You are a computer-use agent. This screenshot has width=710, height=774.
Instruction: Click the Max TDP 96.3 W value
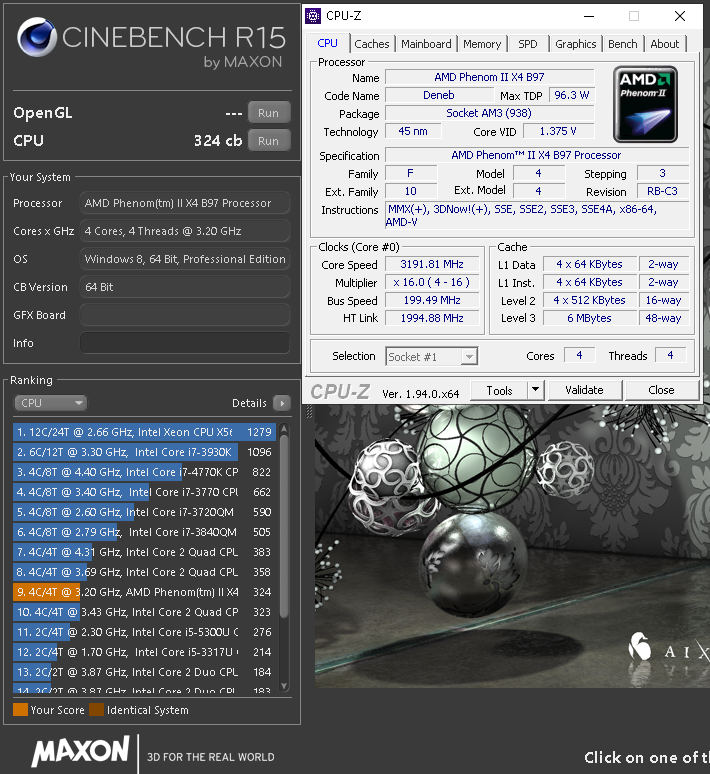click(x=572, y=95)
